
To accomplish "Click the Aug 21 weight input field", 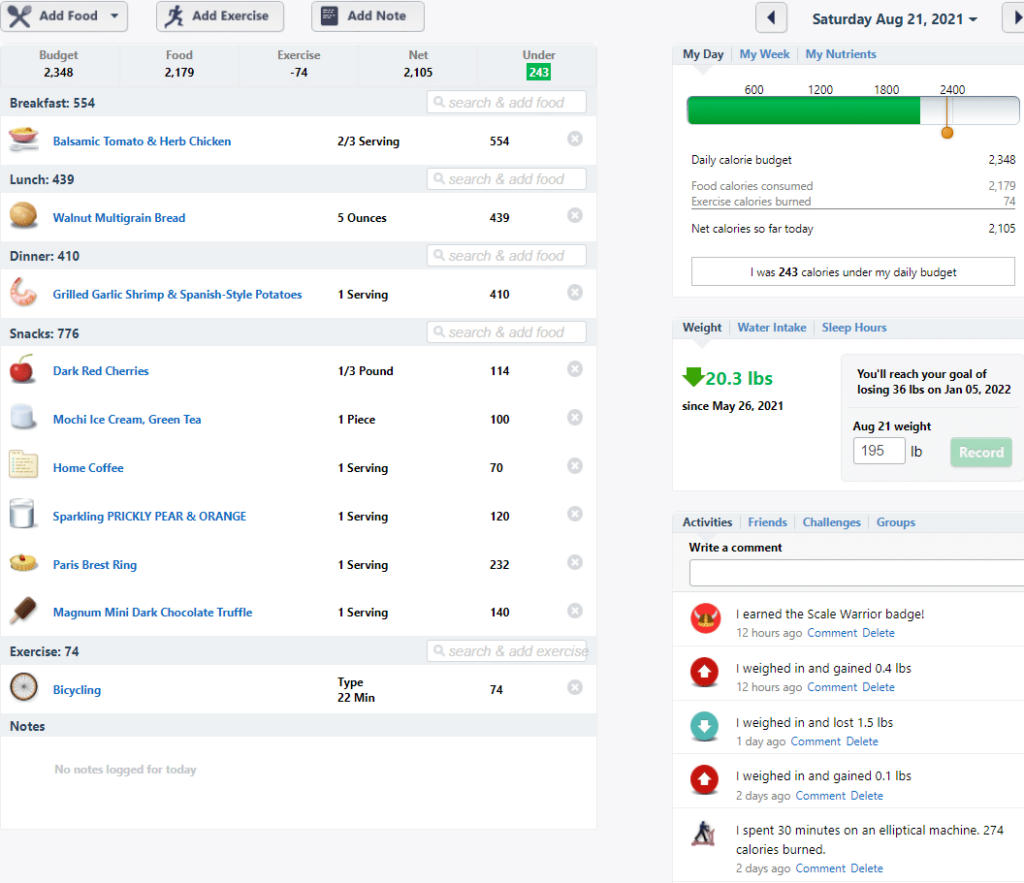I will pos(879,451).
